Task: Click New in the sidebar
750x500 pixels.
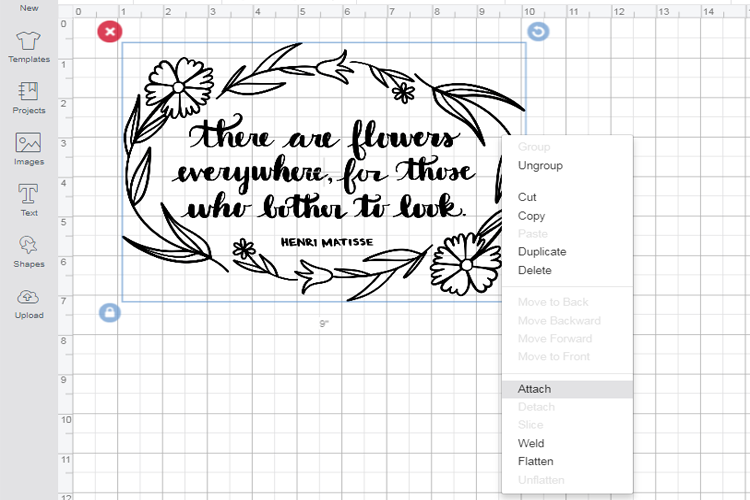Action: coord(29,8)
